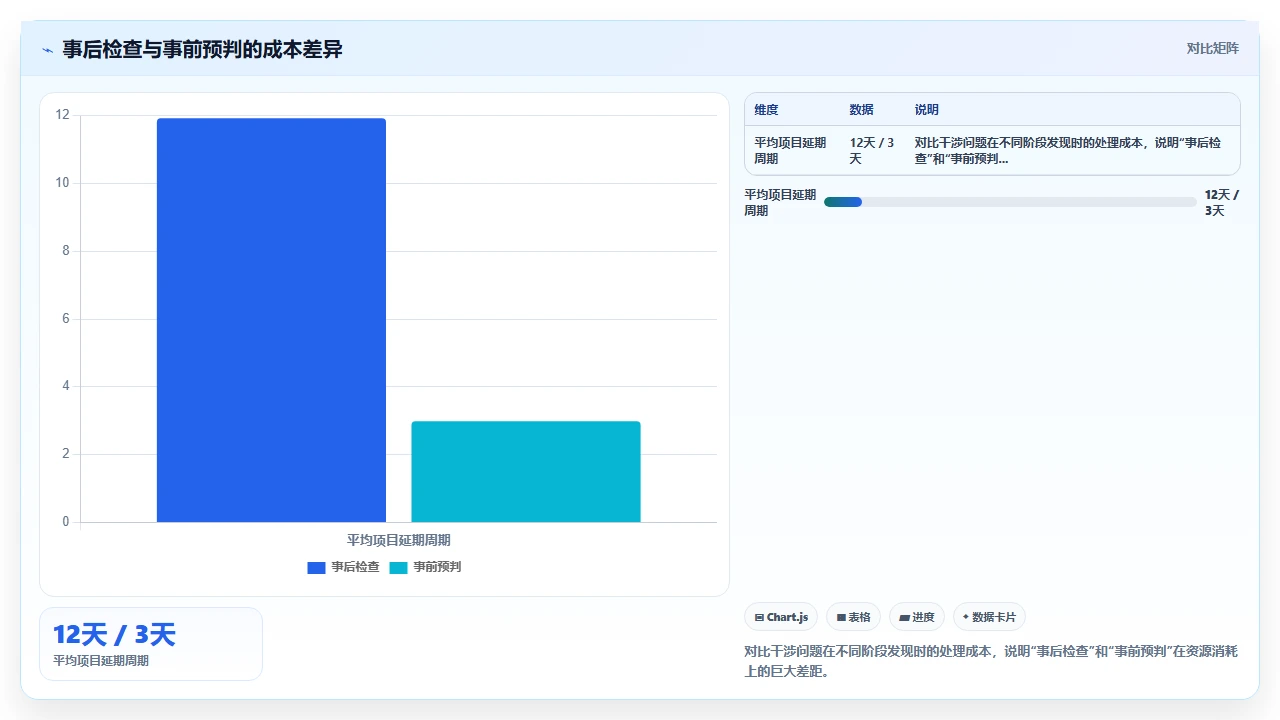The width and height of the screenshot is (1280, 720).
Task: Click the 12天 / 3天 value beside progress bar
Action: [1222, 203]
